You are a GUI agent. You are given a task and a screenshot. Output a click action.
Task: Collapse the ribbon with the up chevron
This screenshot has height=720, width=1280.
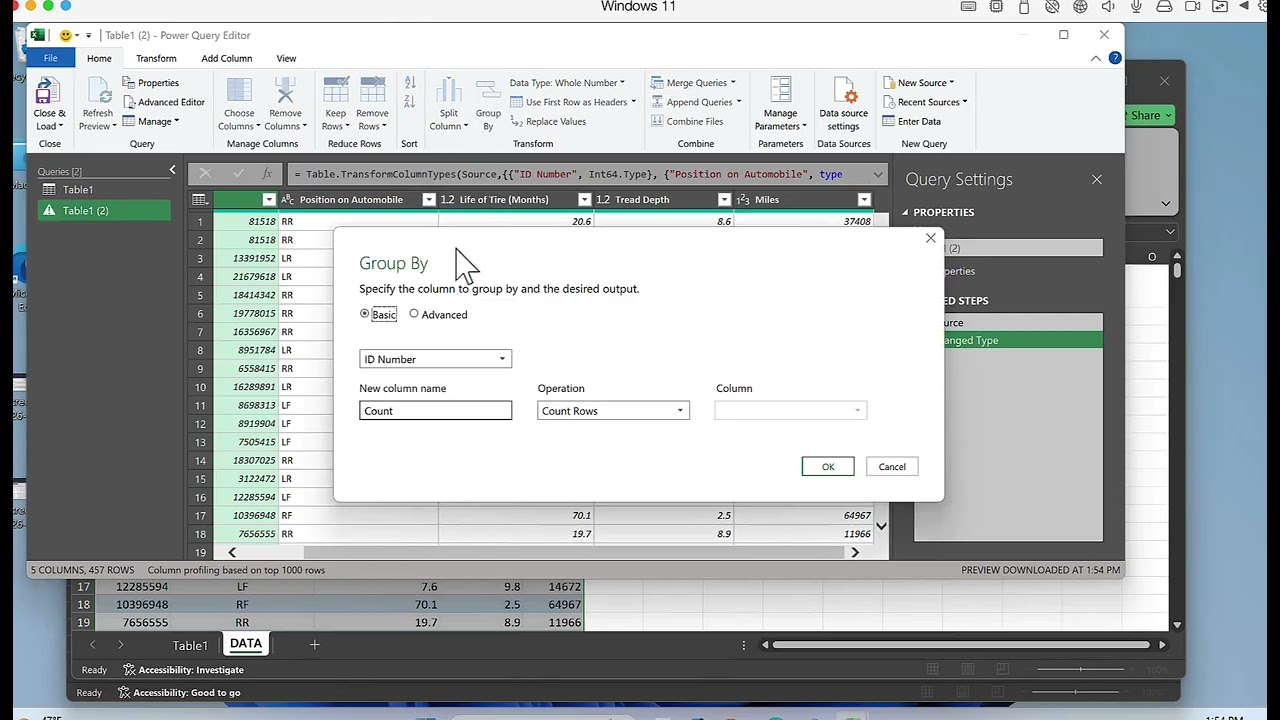pyautogui.click(x=1095, y=58)
